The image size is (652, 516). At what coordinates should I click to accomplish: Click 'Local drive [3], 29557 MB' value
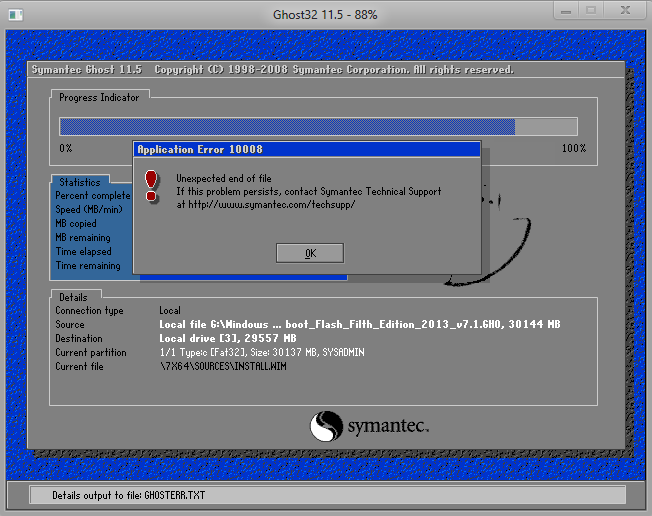click(x=228, y=338)
